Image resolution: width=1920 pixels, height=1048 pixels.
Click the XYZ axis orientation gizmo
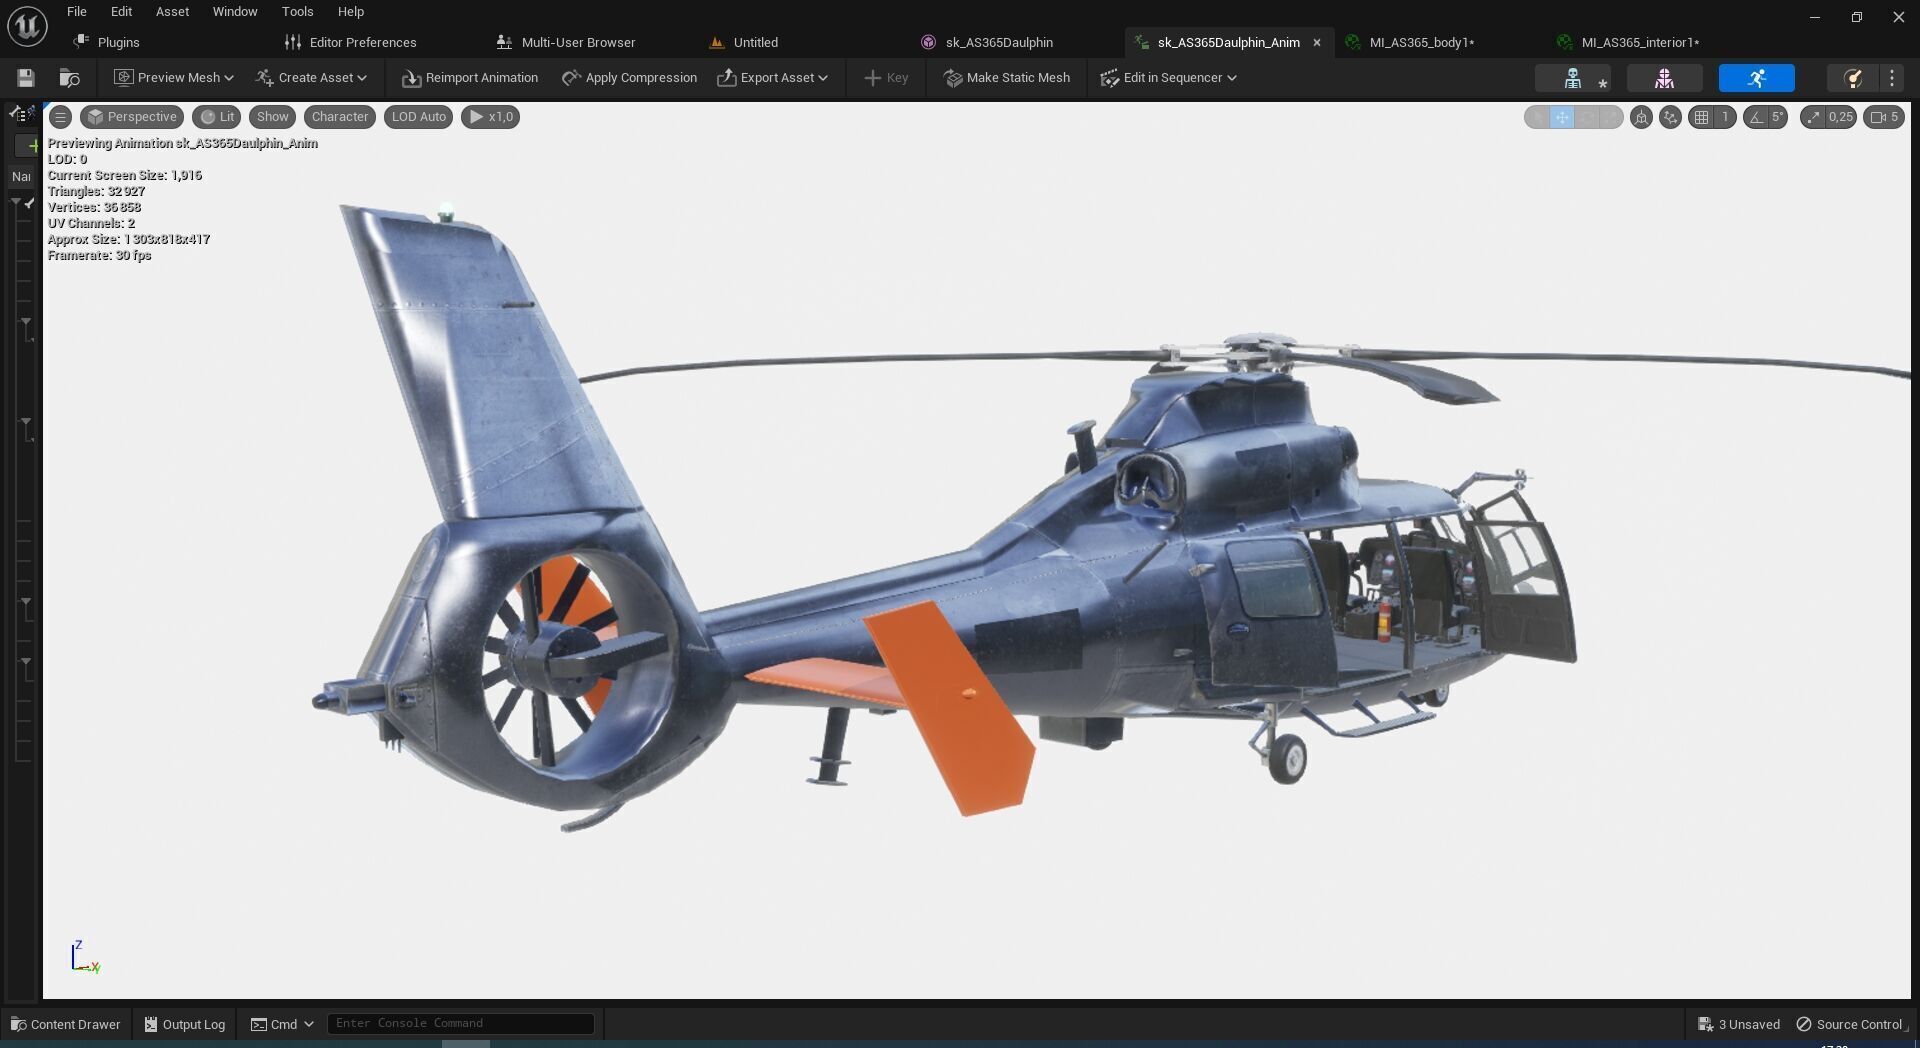click(85, 957)
